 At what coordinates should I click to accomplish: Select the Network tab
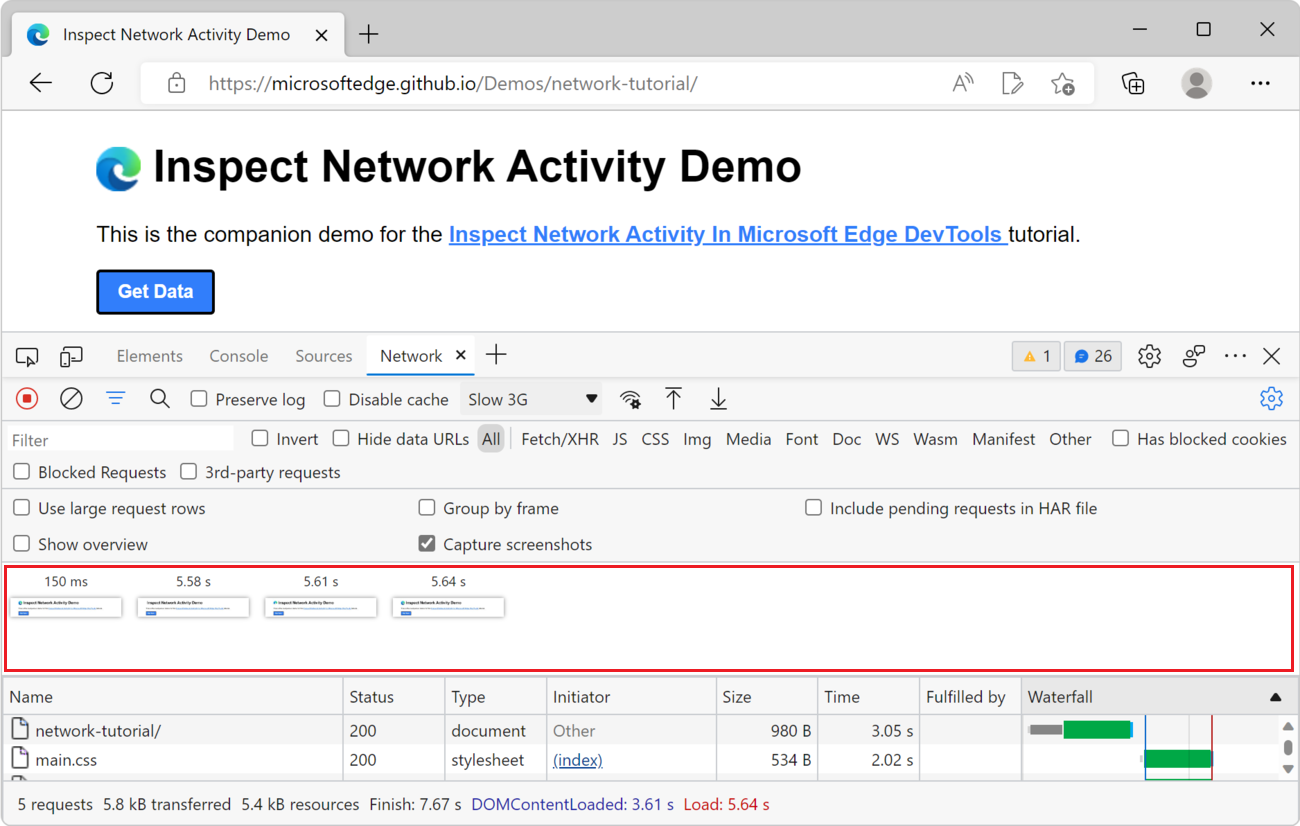(411, 356)
